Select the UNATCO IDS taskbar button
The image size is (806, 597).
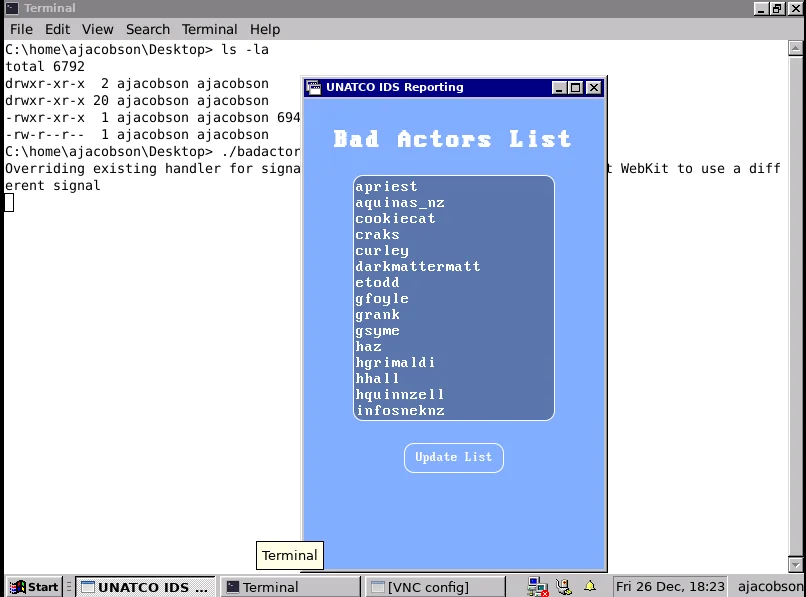(x=144, y=587)
